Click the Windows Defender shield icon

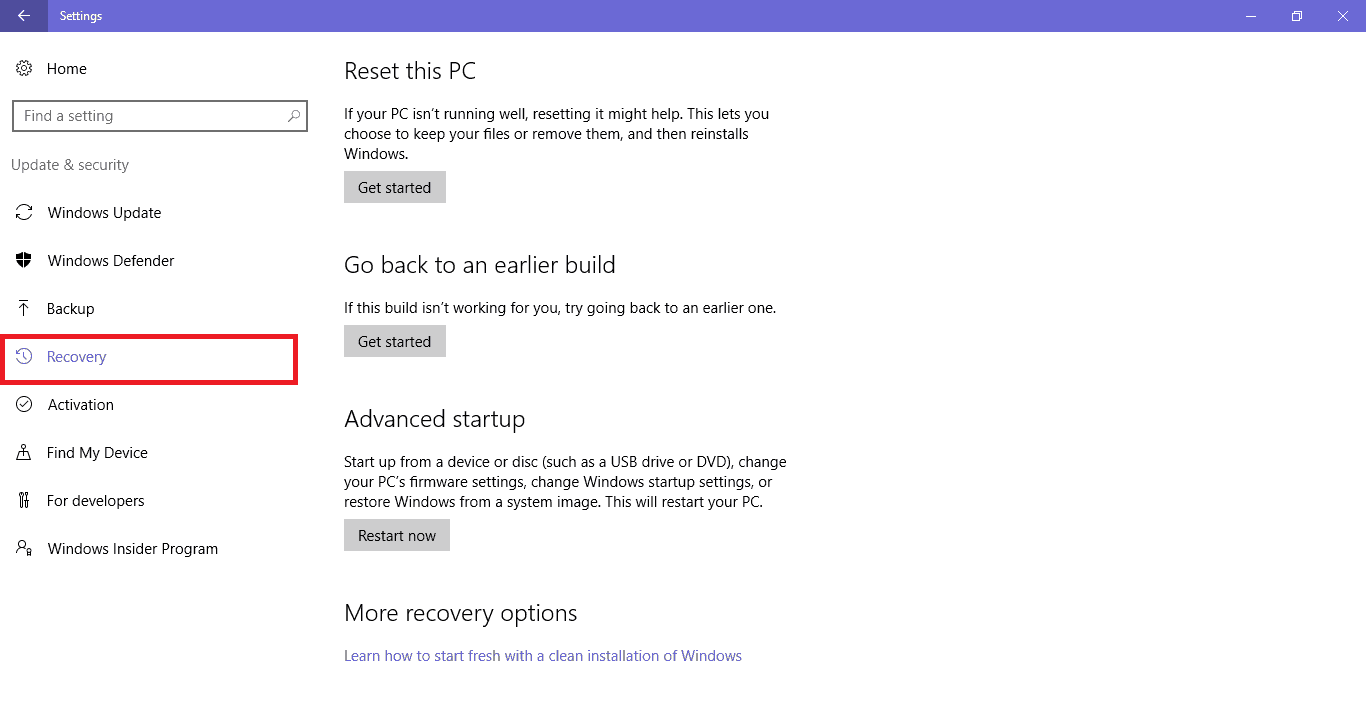[x=24, y=260]
